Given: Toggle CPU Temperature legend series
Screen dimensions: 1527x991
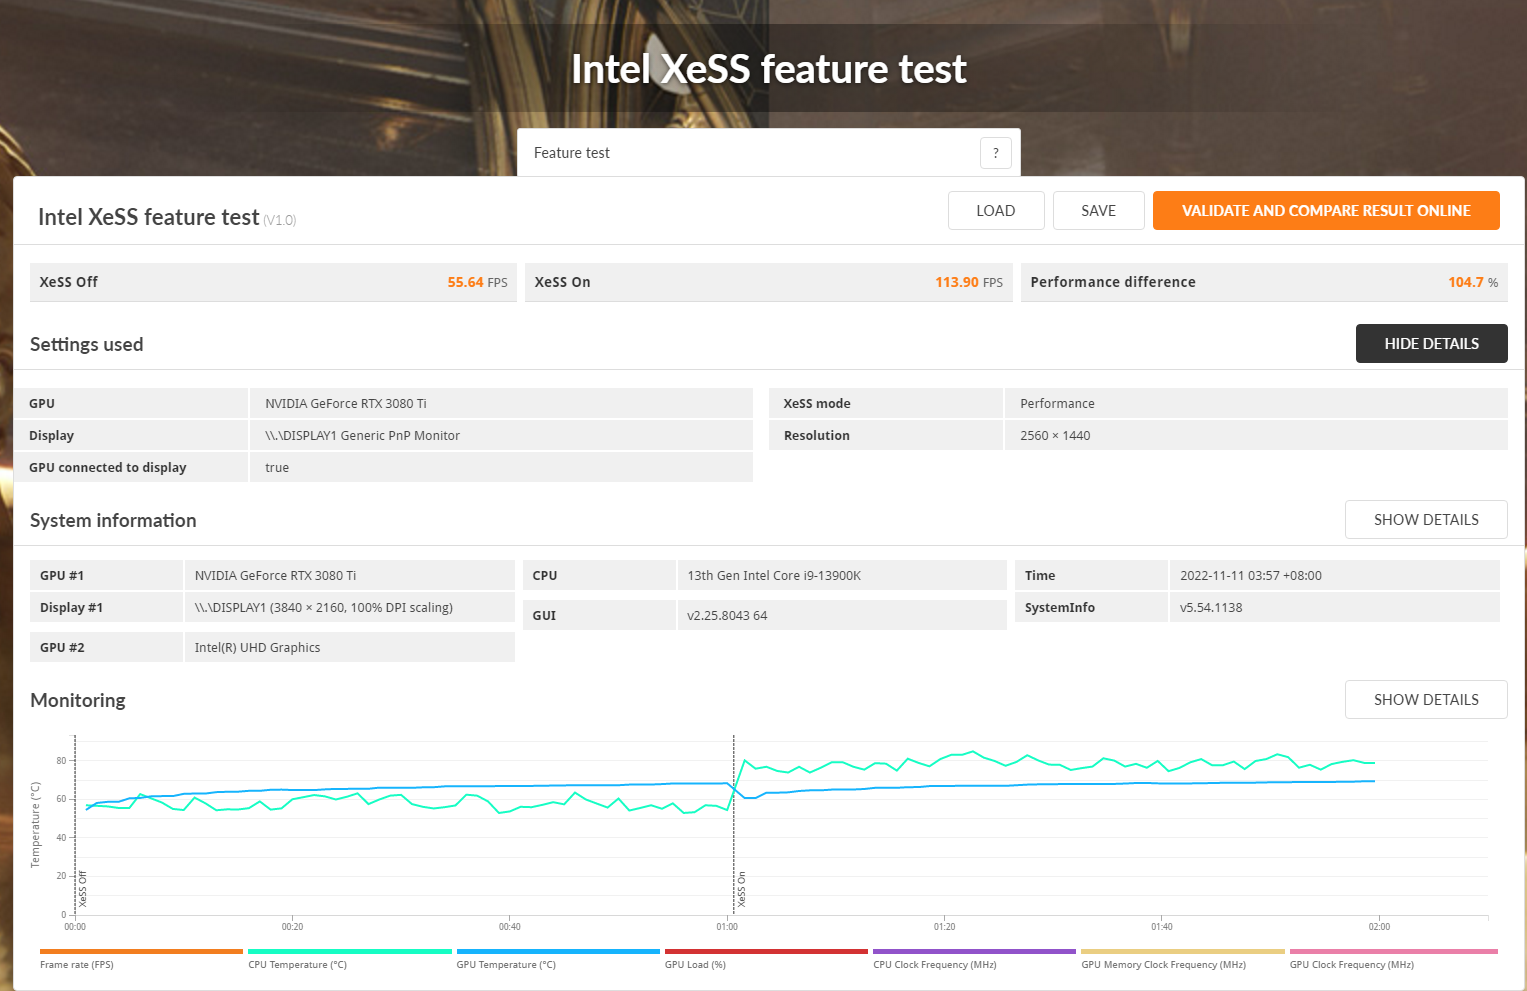Looking at the screenshot, I should point(349,959).
